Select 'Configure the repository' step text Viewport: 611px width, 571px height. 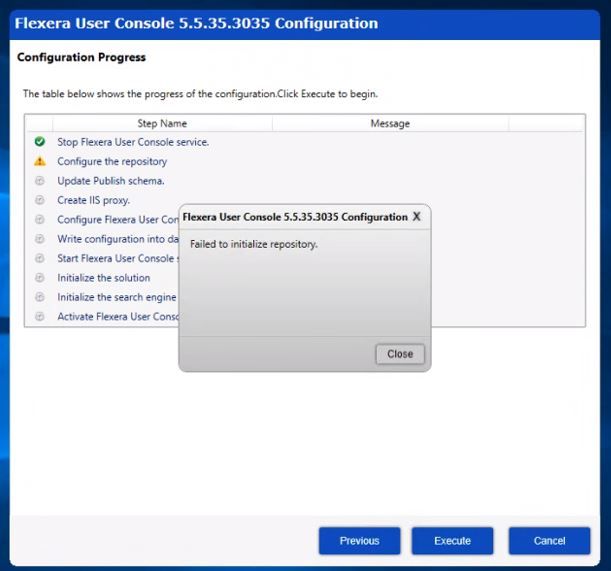(x=112, y=161)
